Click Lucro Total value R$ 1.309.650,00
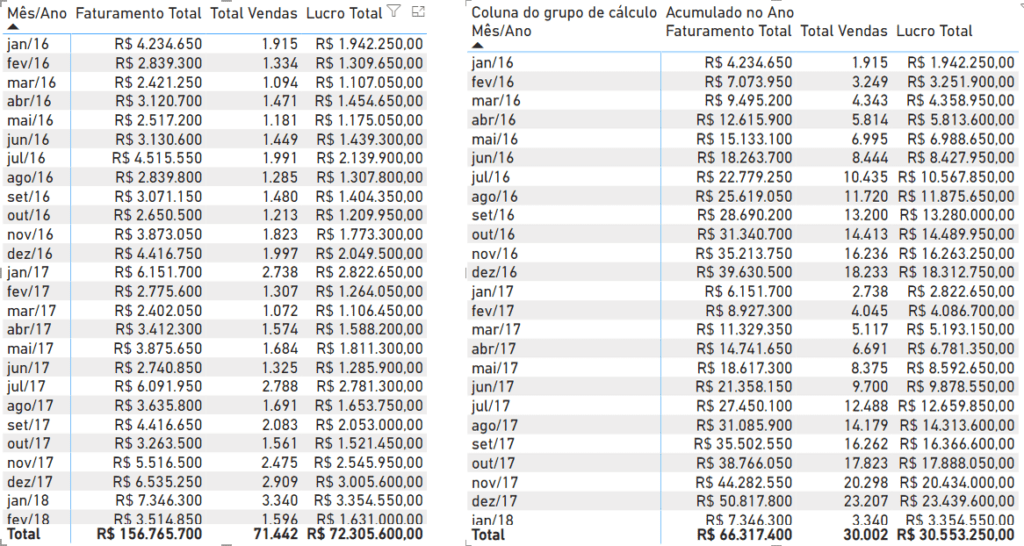 369,63
